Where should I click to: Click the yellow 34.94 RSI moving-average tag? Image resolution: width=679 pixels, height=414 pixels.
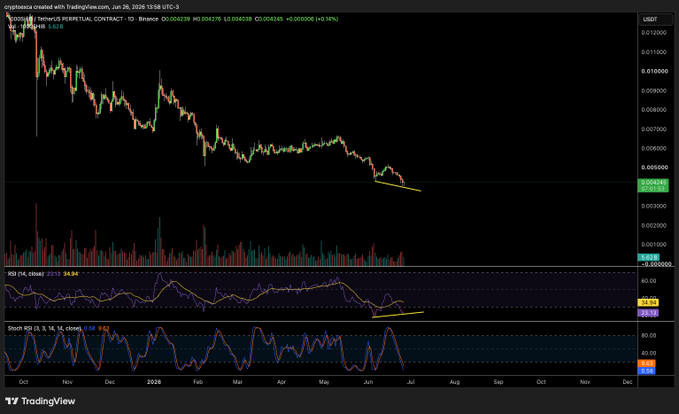[649, 303]
